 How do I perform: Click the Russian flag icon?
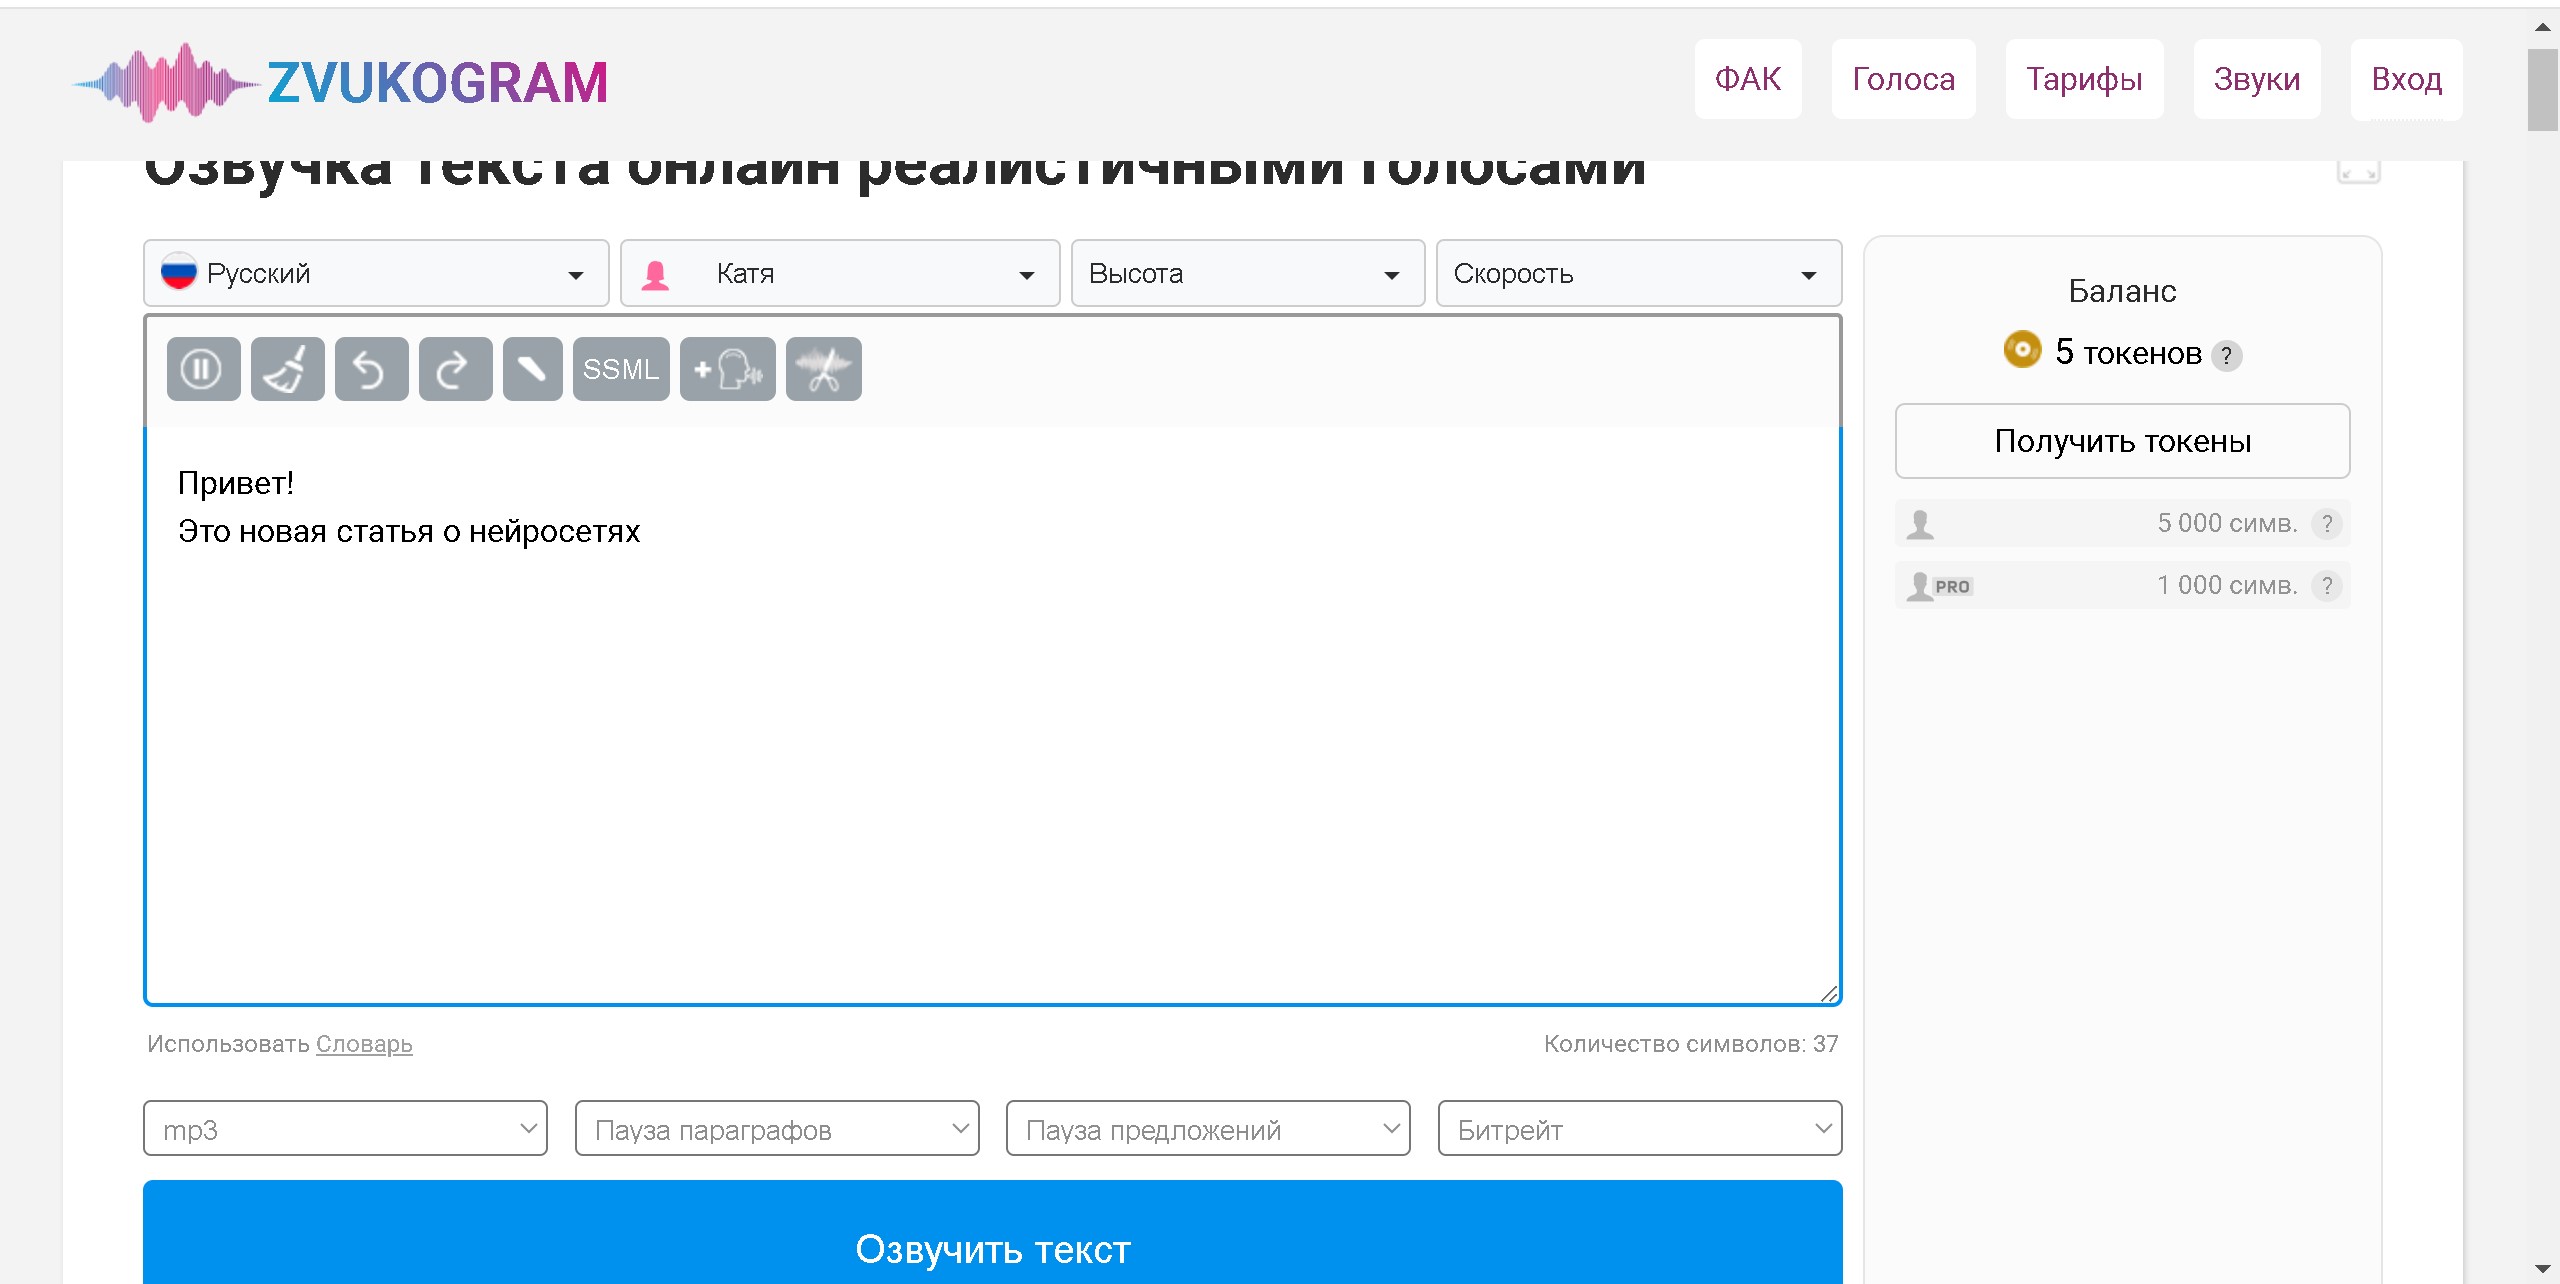click(179, 272)
